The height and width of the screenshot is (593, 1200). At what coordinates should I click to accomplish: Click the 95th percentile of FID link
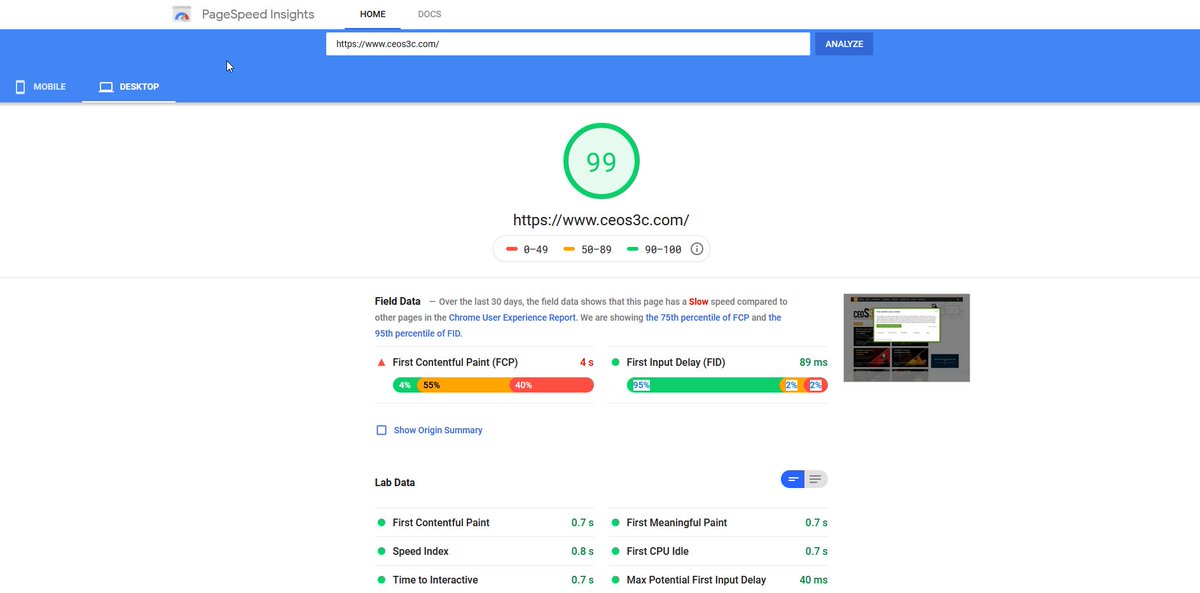click(419, 333)
